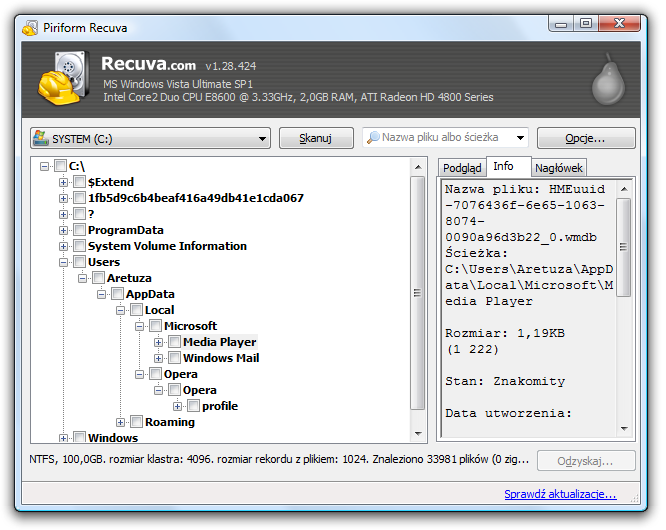Viewport: 666px width, 530px height.
Task: Collapse the AppData folder node
Action: click(101, 294)
